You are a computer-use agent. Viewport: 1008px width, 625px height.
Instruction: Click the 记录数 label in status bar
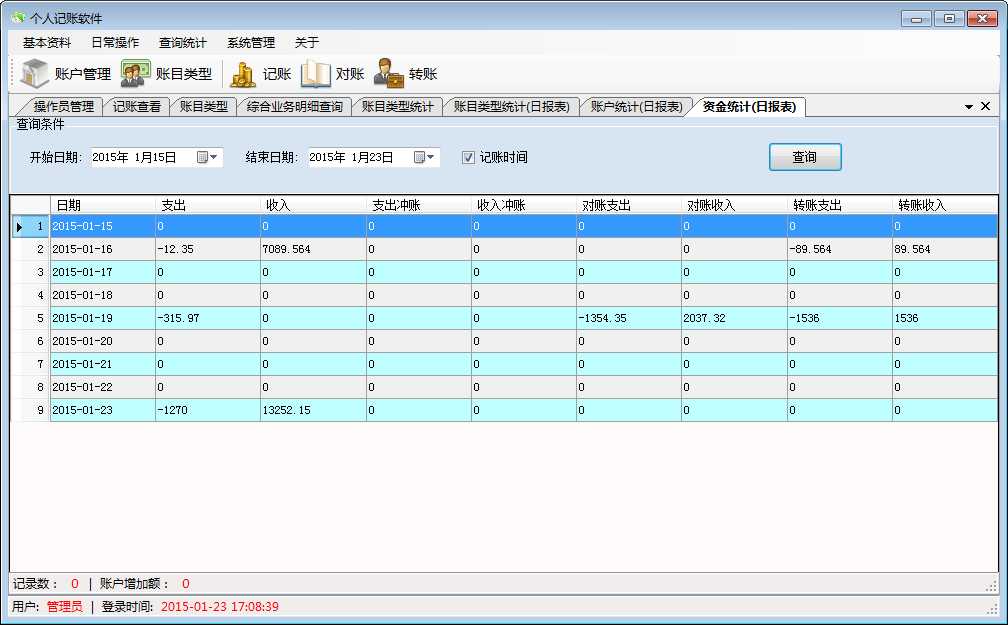[x=35, y=584]
